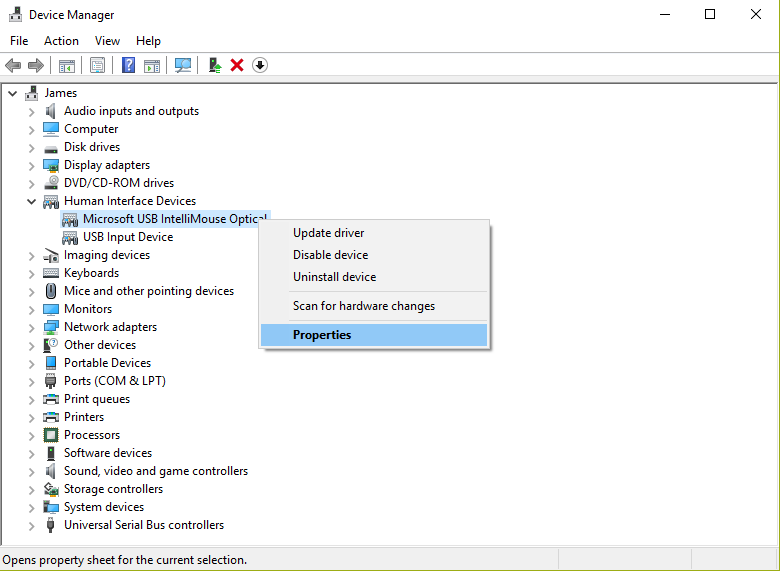Click the Properties sheet toolbar icon
780x571 pixels.
coord(97,65)
